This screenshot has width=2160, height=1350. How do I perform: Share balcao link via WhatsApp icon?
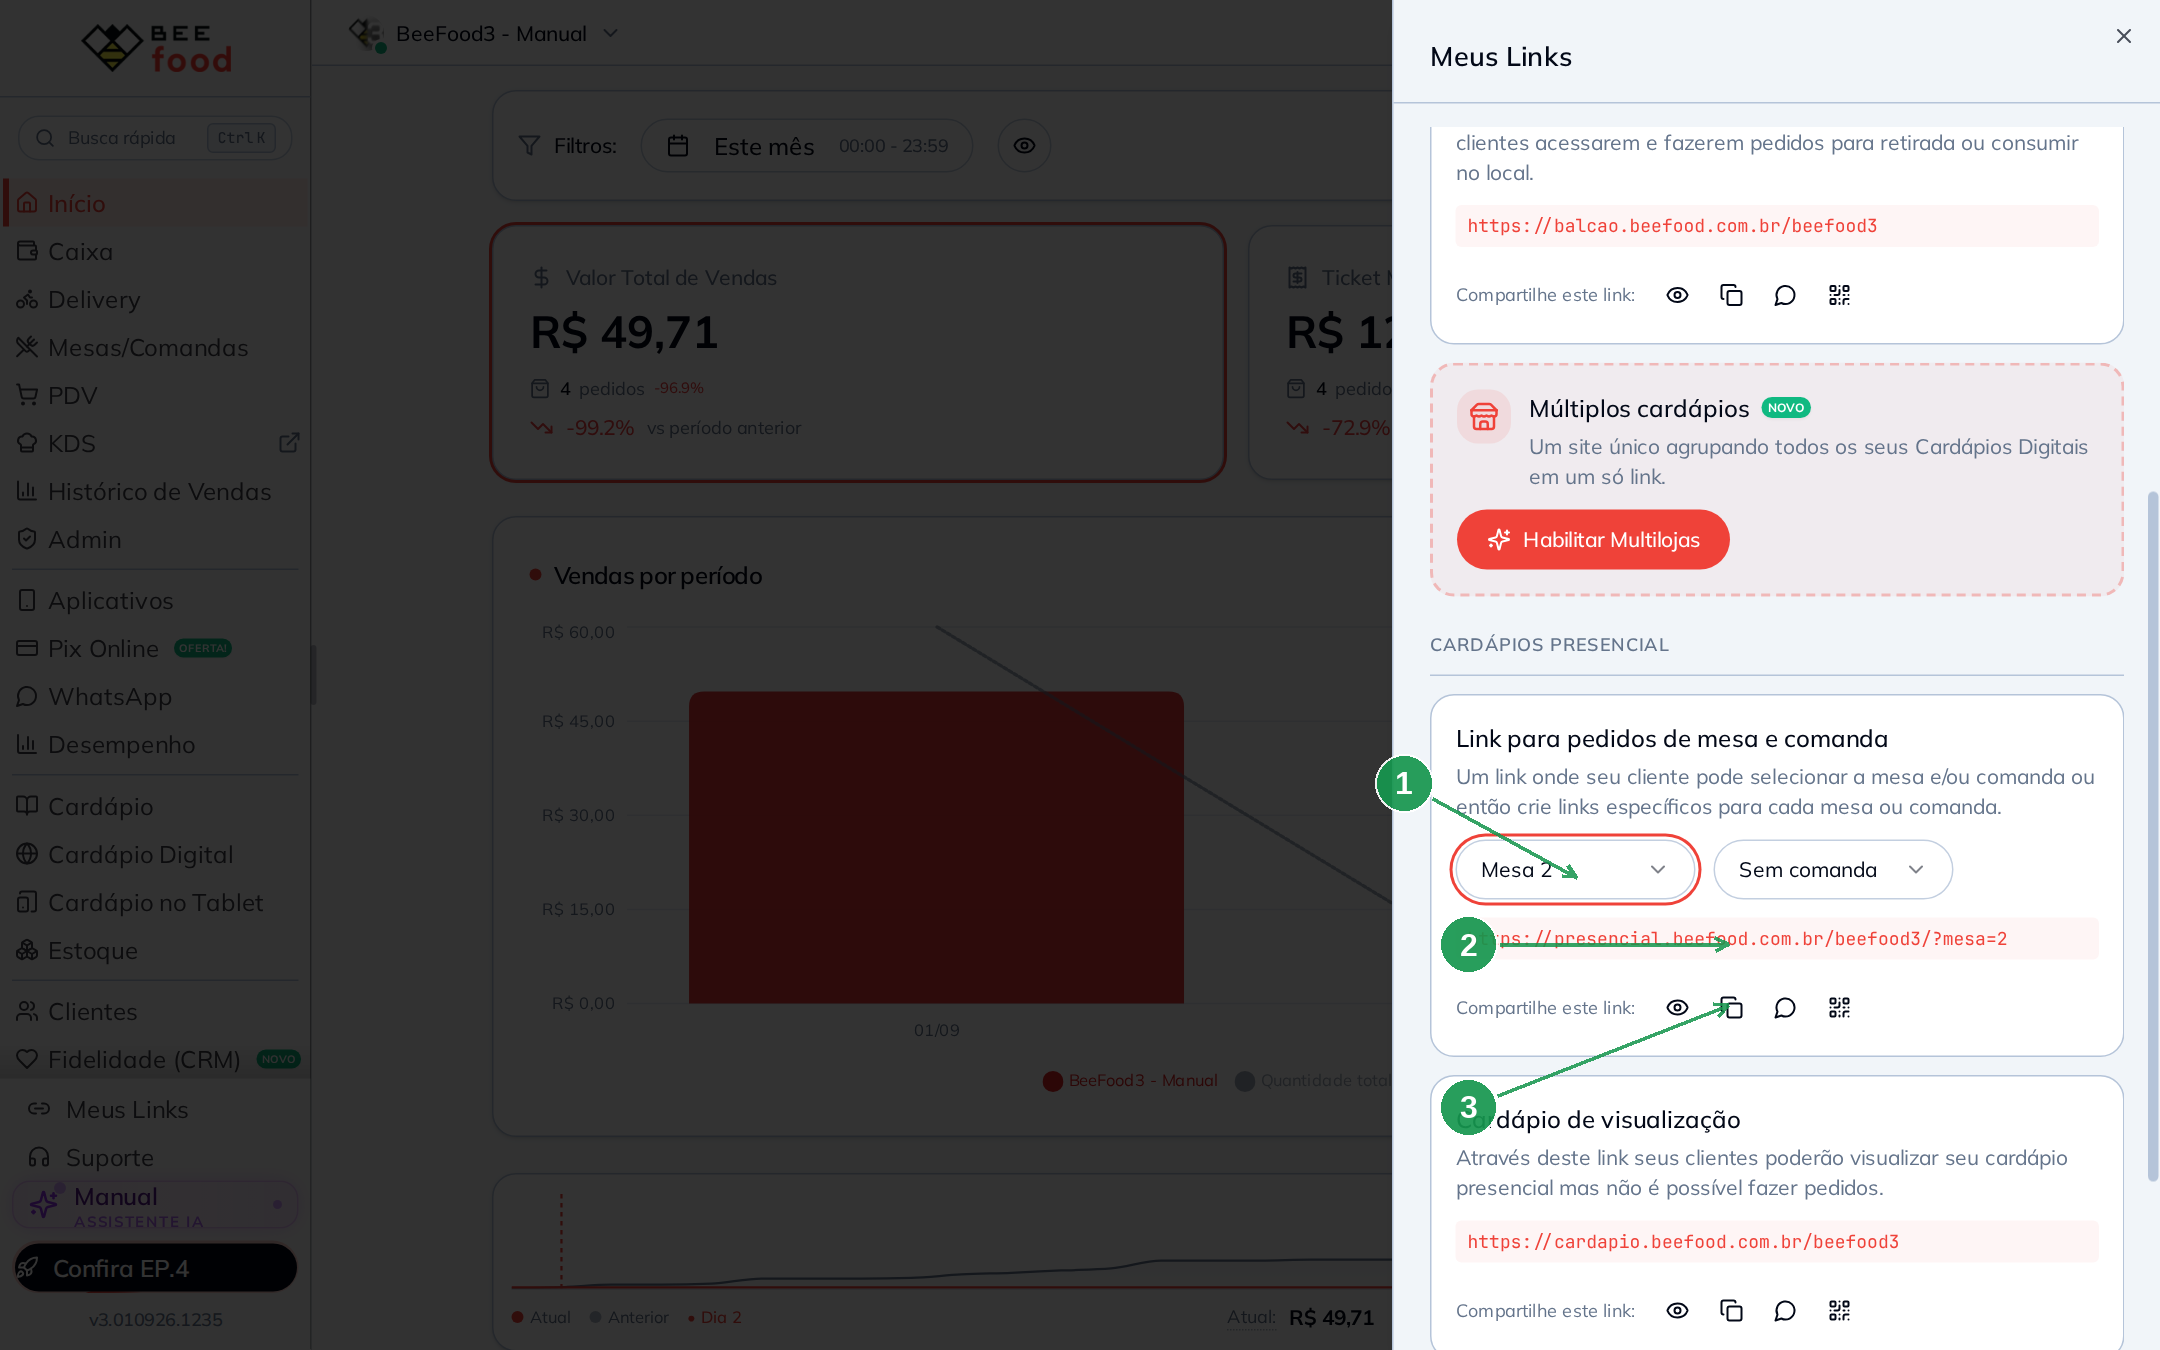(x=1785, y=295)
